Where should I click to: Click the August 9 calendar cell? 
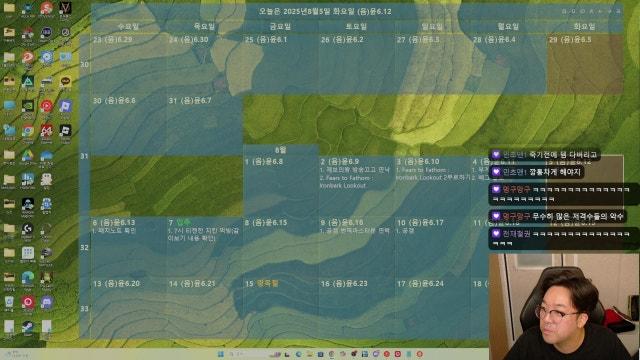click(x=356, y=247)
